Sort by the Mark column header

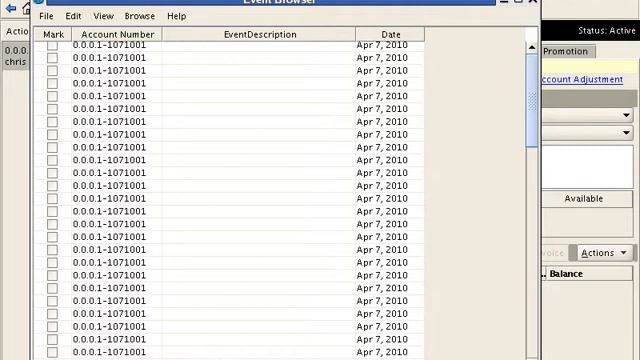point(53,34)
